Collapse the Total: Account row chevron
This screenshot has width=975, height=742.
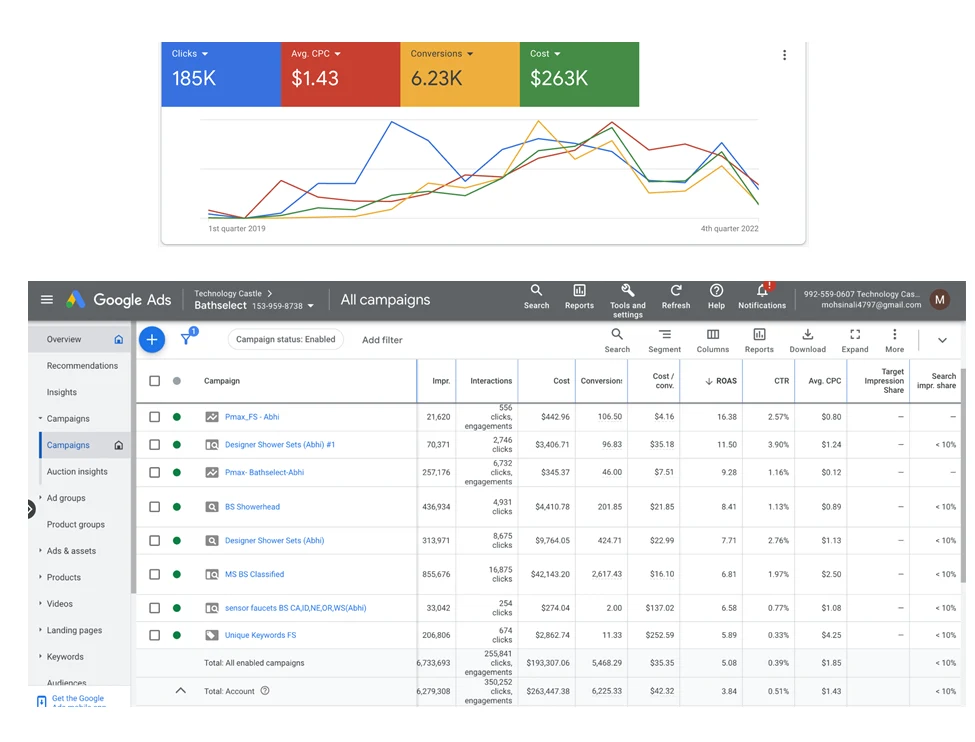coord(181,691)
